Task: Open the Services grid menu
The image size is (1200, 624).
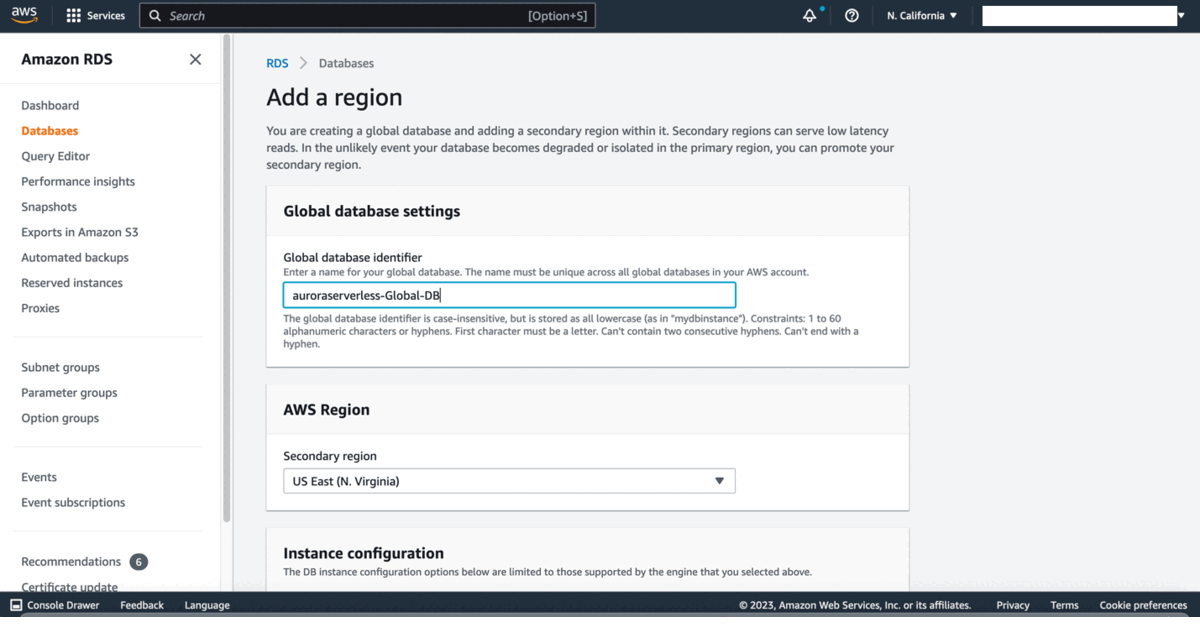Action: [96, 16]
